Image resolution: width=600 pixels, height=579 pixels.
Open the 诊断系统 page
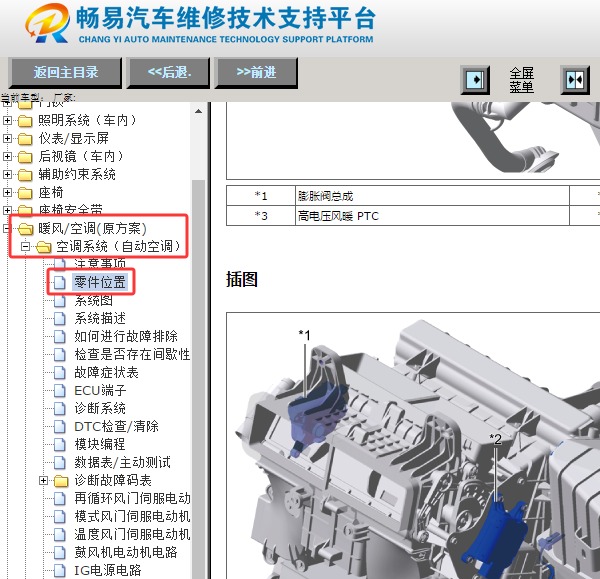(x=100, y=408)
